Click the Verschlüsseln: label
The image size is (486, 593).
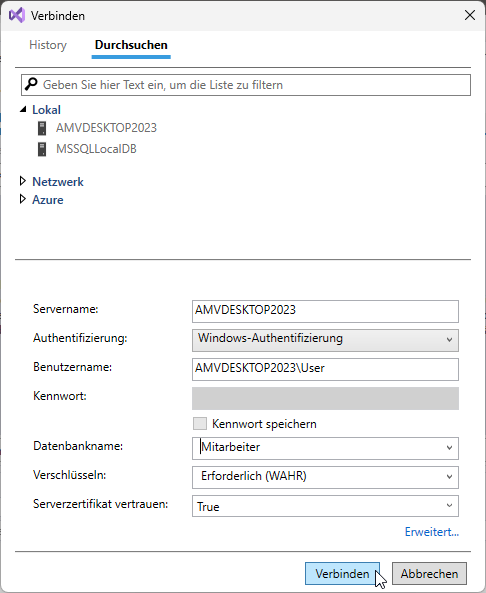pyautogui.click(x=70, y=475)
